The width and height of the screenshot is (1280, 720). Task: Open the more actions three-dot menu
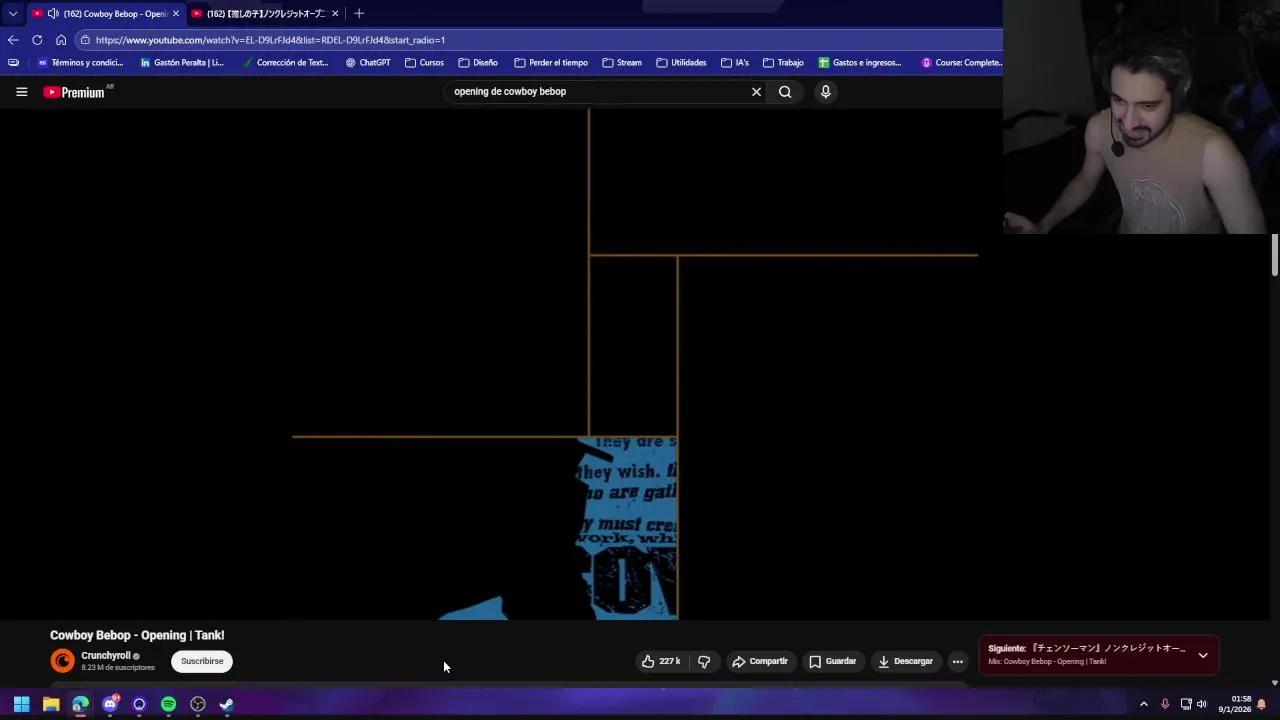point(957,661)
